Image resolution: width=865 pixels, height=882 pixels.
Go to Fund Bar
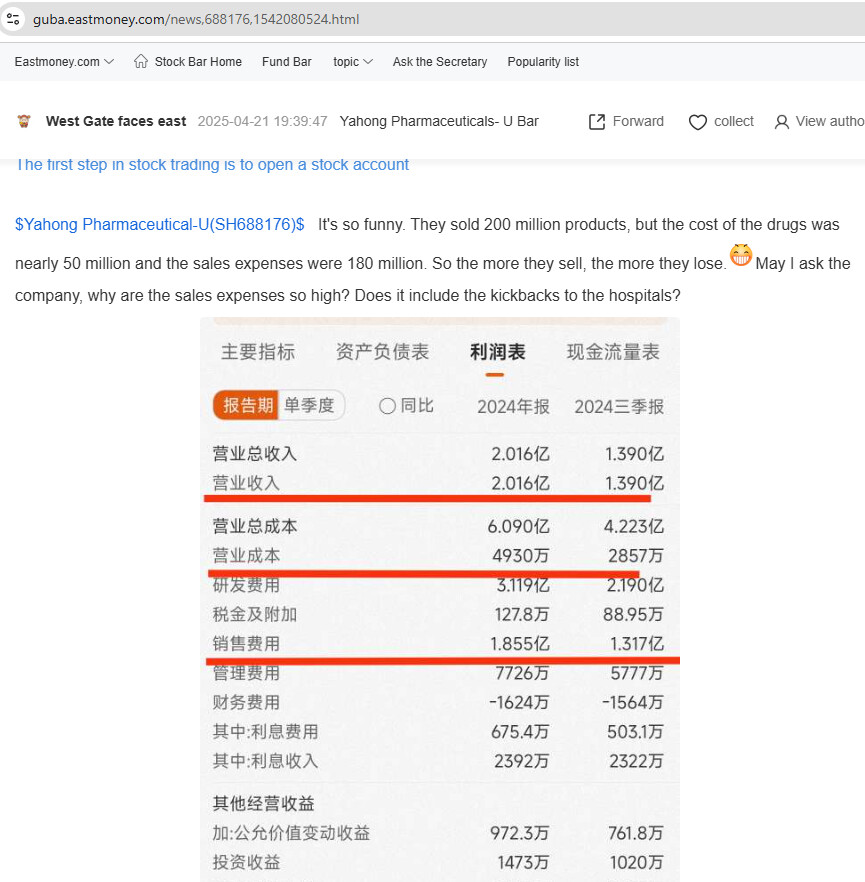tap(286, 62)
